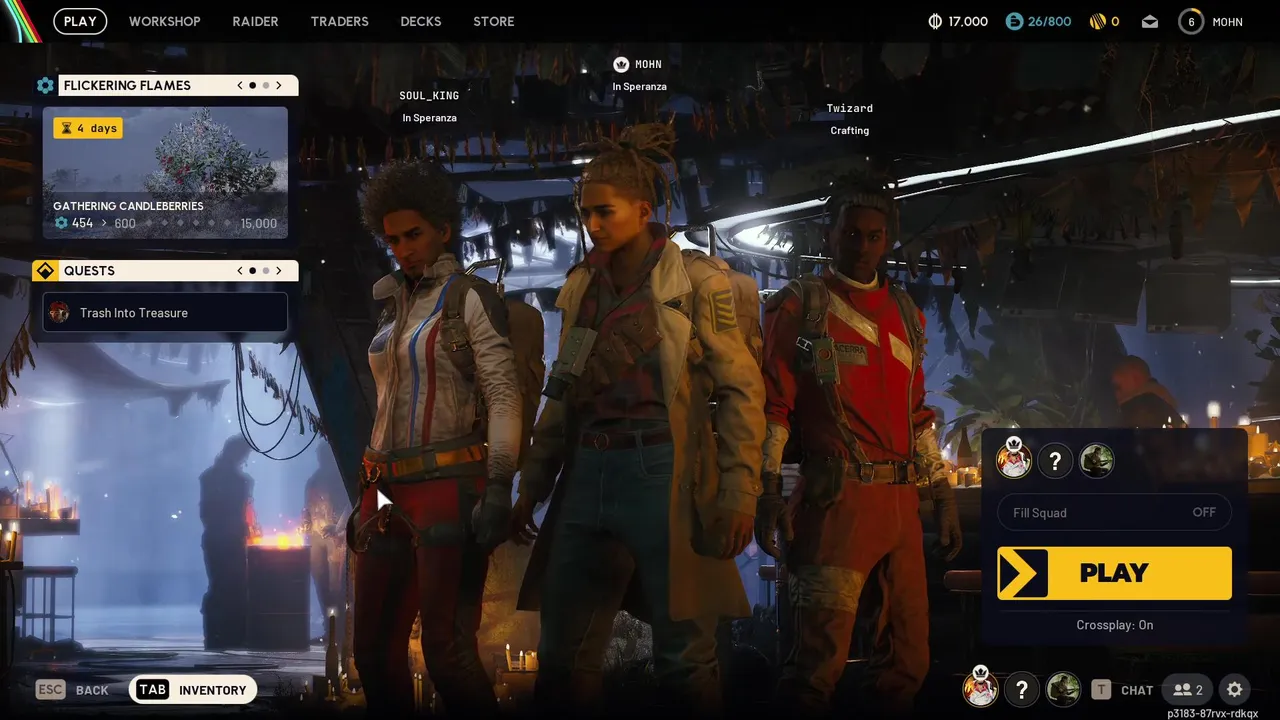Click the coin currency icon beside 17.000
The width and height of the screenshot is (1280, 720).
click(x=936, y=21)
